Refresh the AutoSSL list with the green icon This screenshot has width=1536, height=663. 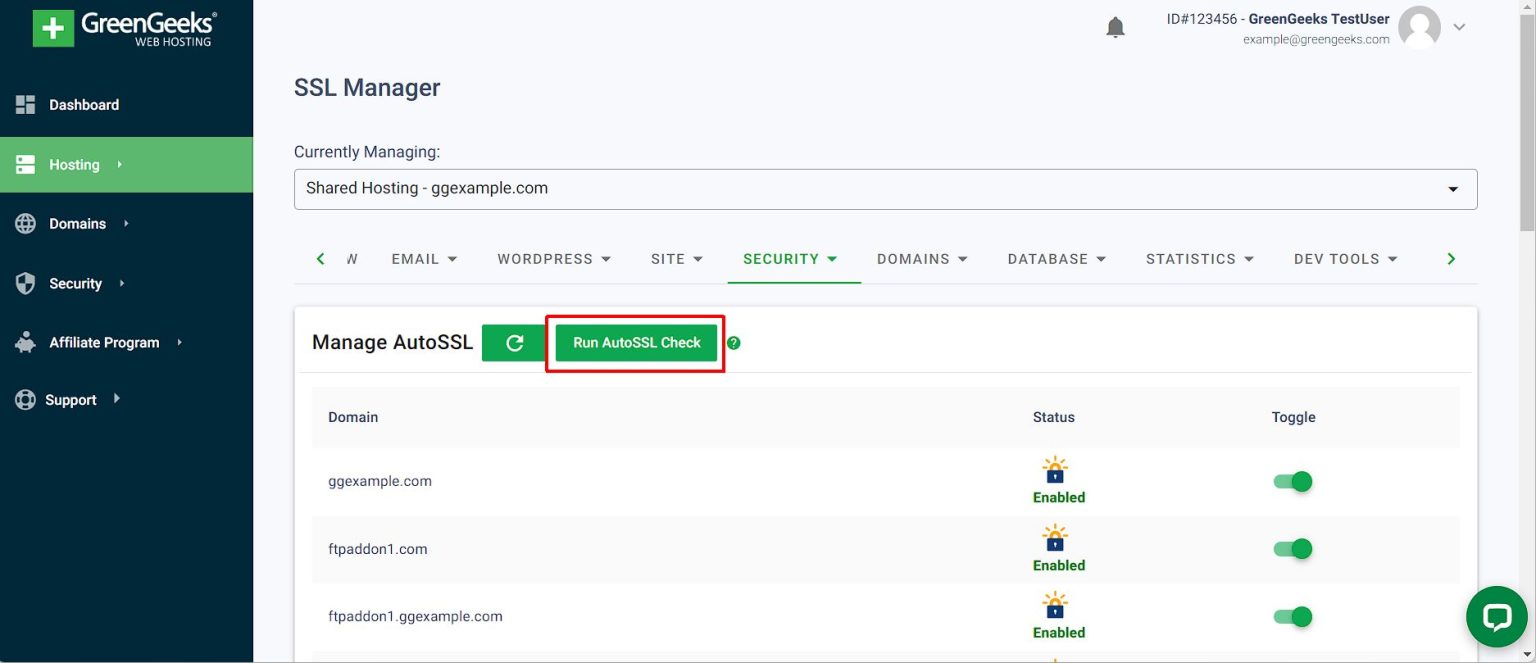(513, 342)
